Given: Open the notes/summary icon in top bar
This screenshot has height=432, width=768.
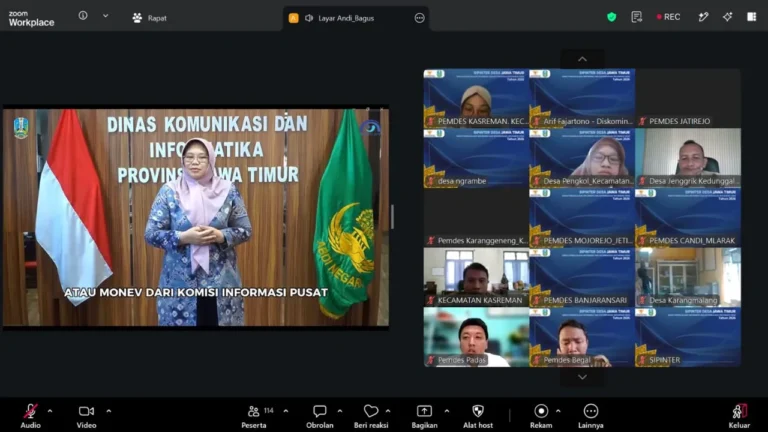Looking at the screenshot, I should point(636,17).
